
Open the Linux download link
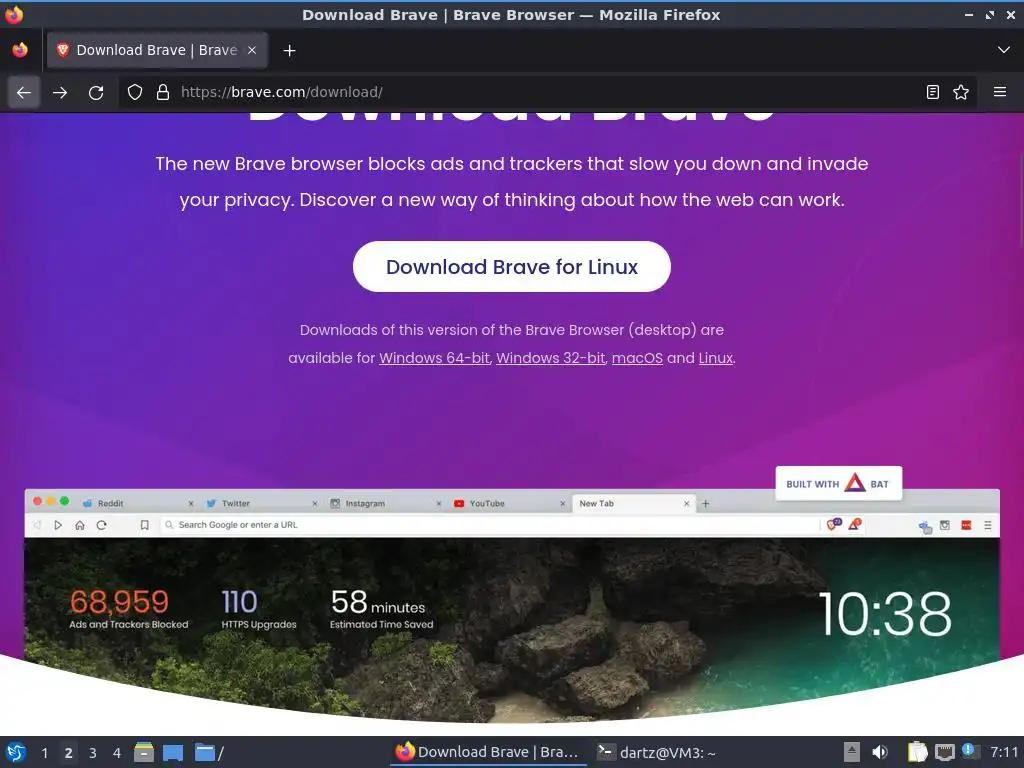point(715,358)
